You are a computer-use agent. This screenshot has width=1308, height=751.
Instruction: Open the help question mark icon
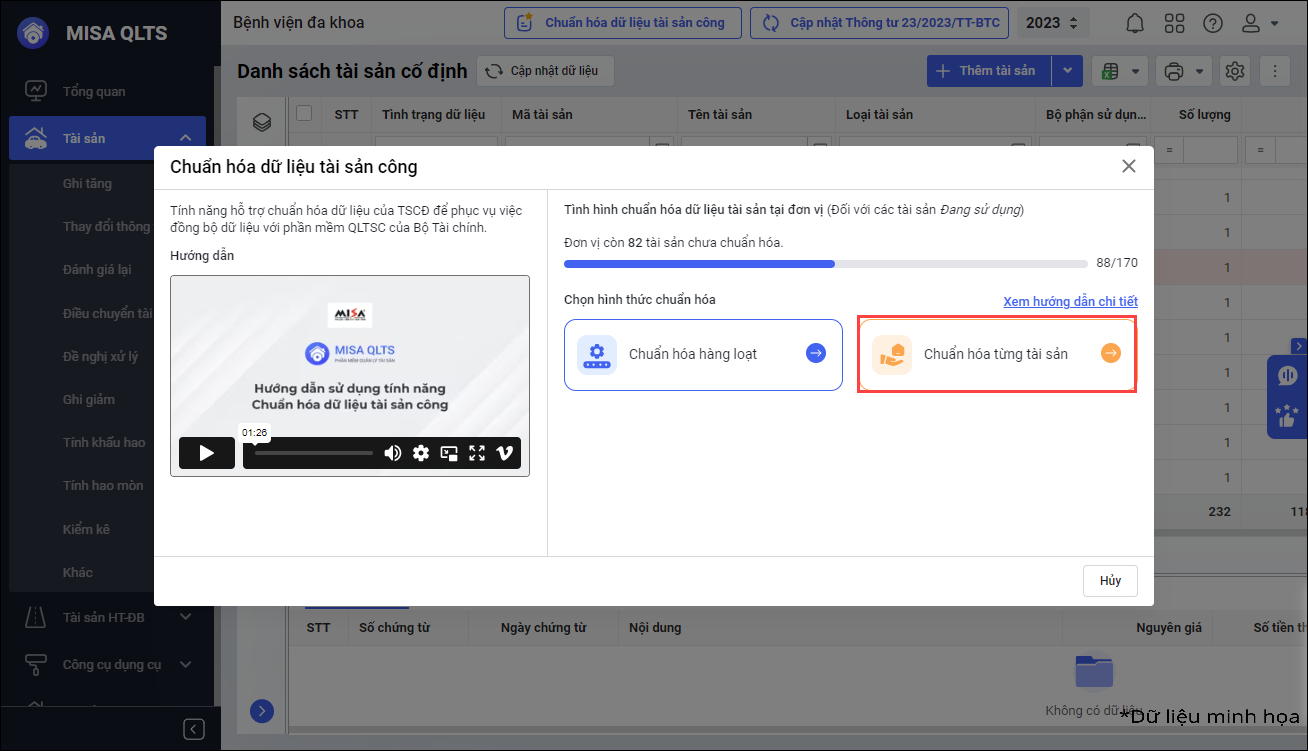[1212, 23]
